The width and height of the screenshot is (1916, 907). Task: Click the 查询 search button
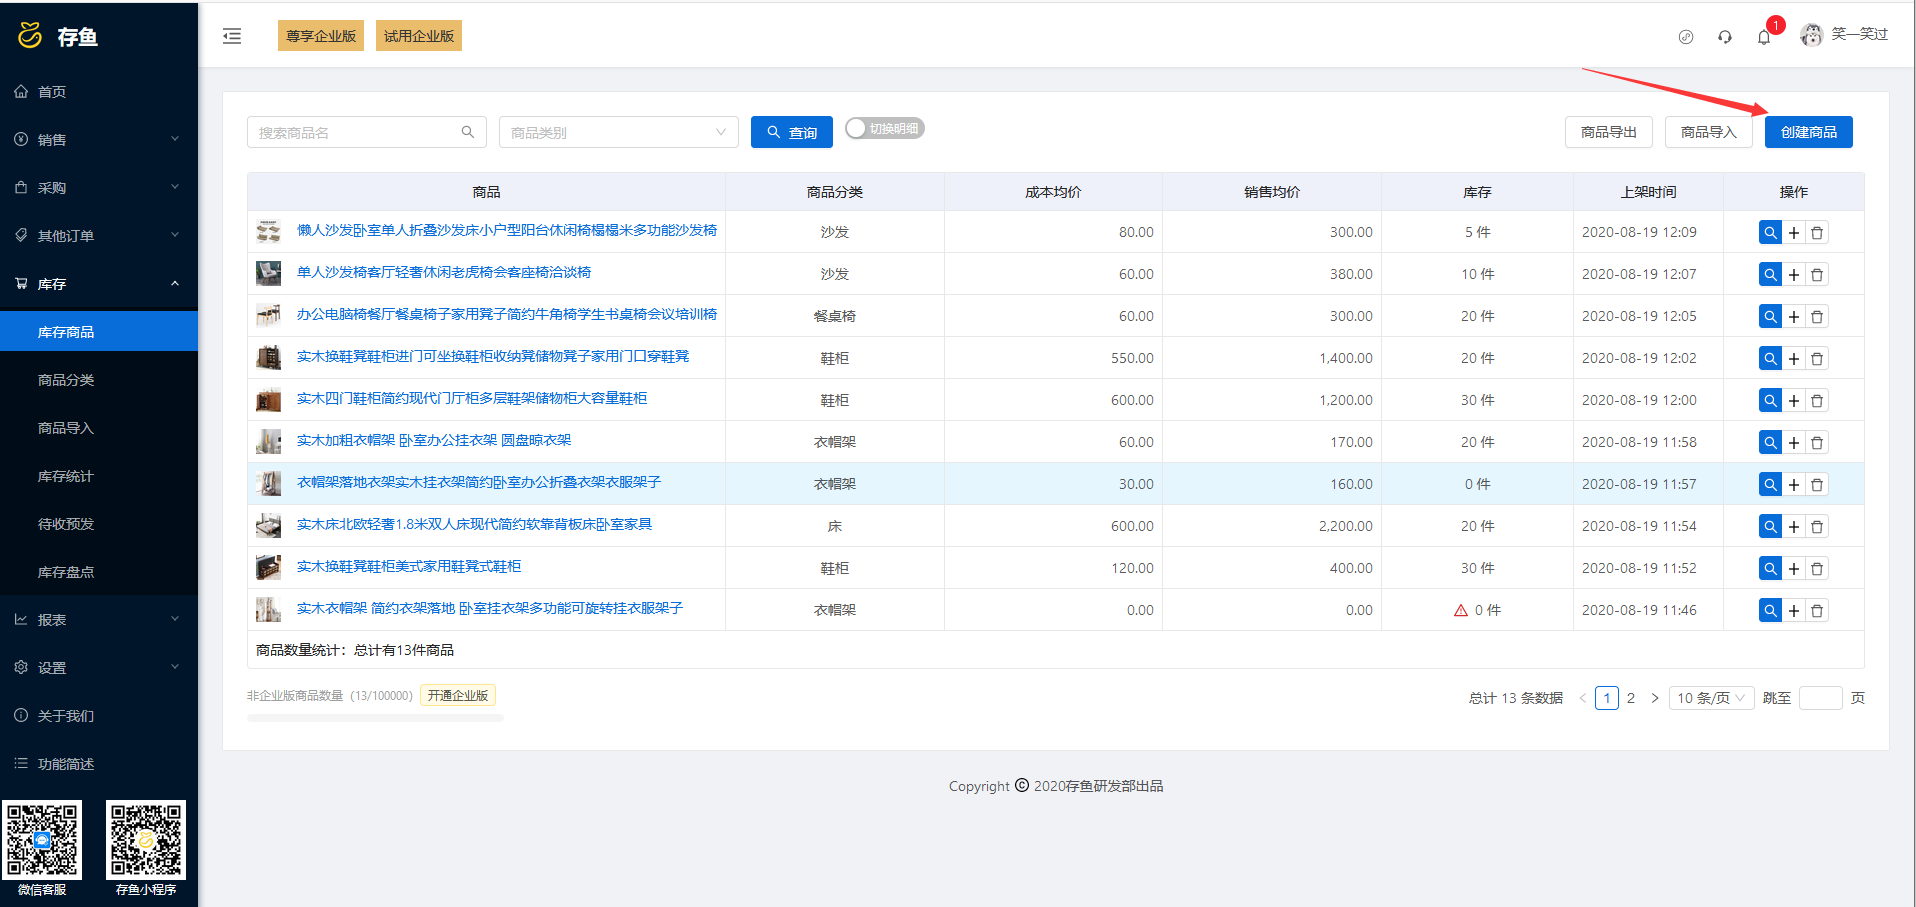point(792,132)
